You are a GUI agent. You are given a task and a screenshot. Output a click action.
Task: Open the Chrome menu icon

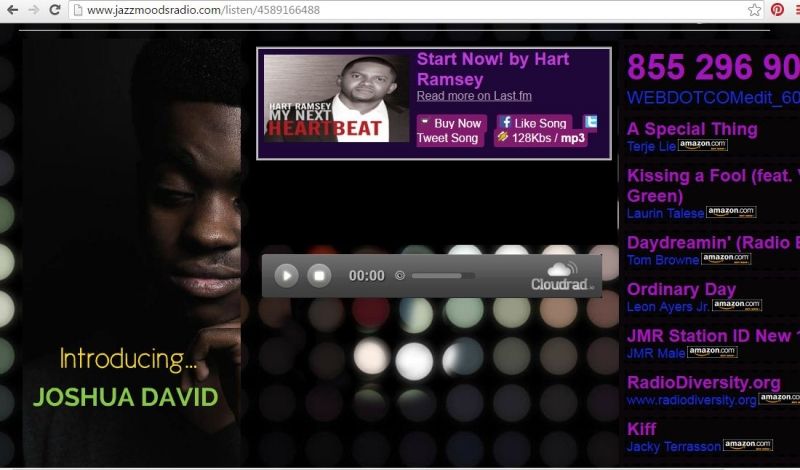click(796, 10)
